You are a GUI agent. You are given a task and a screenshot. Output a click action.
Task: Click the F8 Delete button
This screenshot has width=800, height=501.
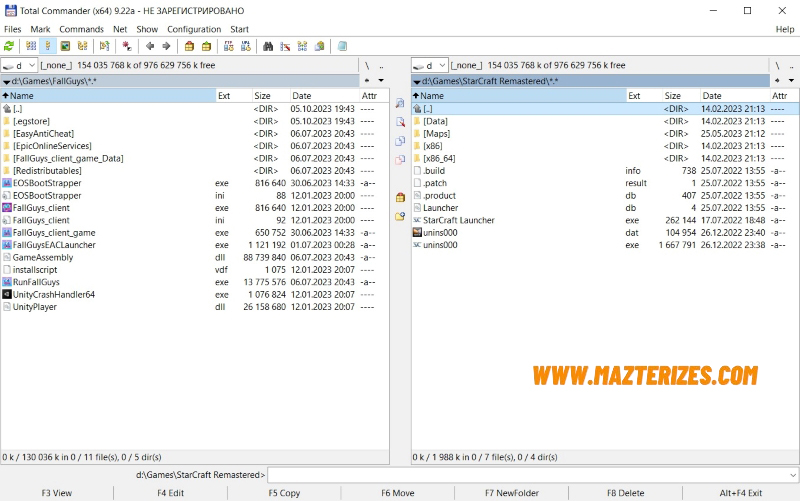pos(626,493)
